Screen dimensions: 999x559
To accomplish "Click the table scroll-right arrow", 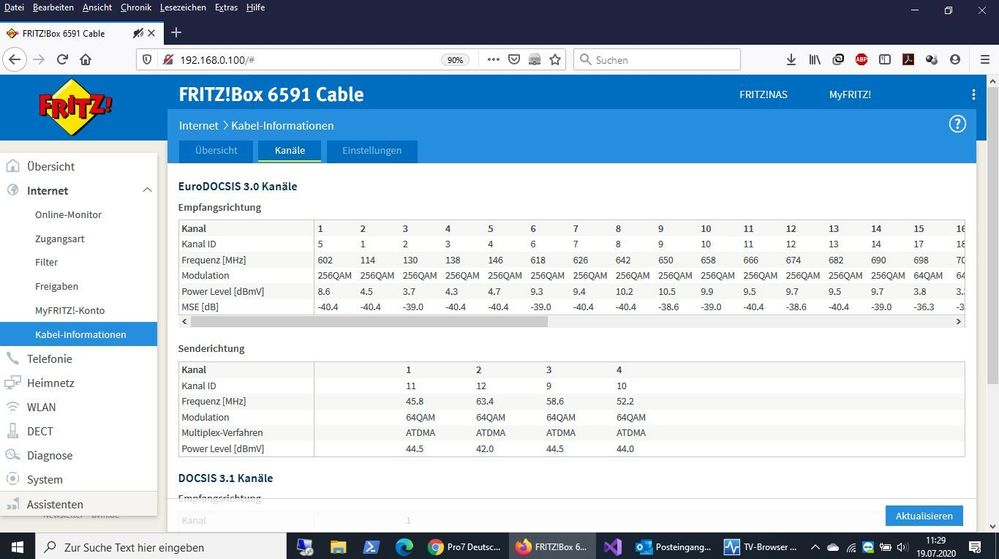I will (958, 322).
